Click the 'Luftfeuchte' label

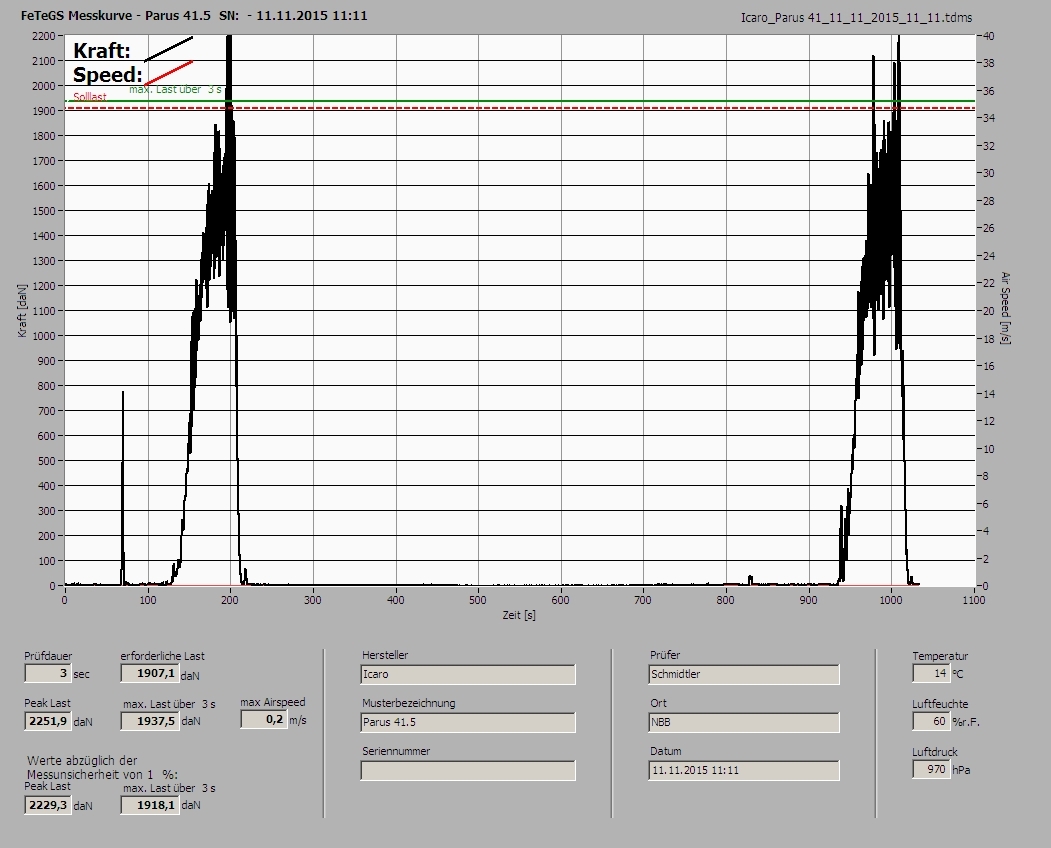(940, 705)
